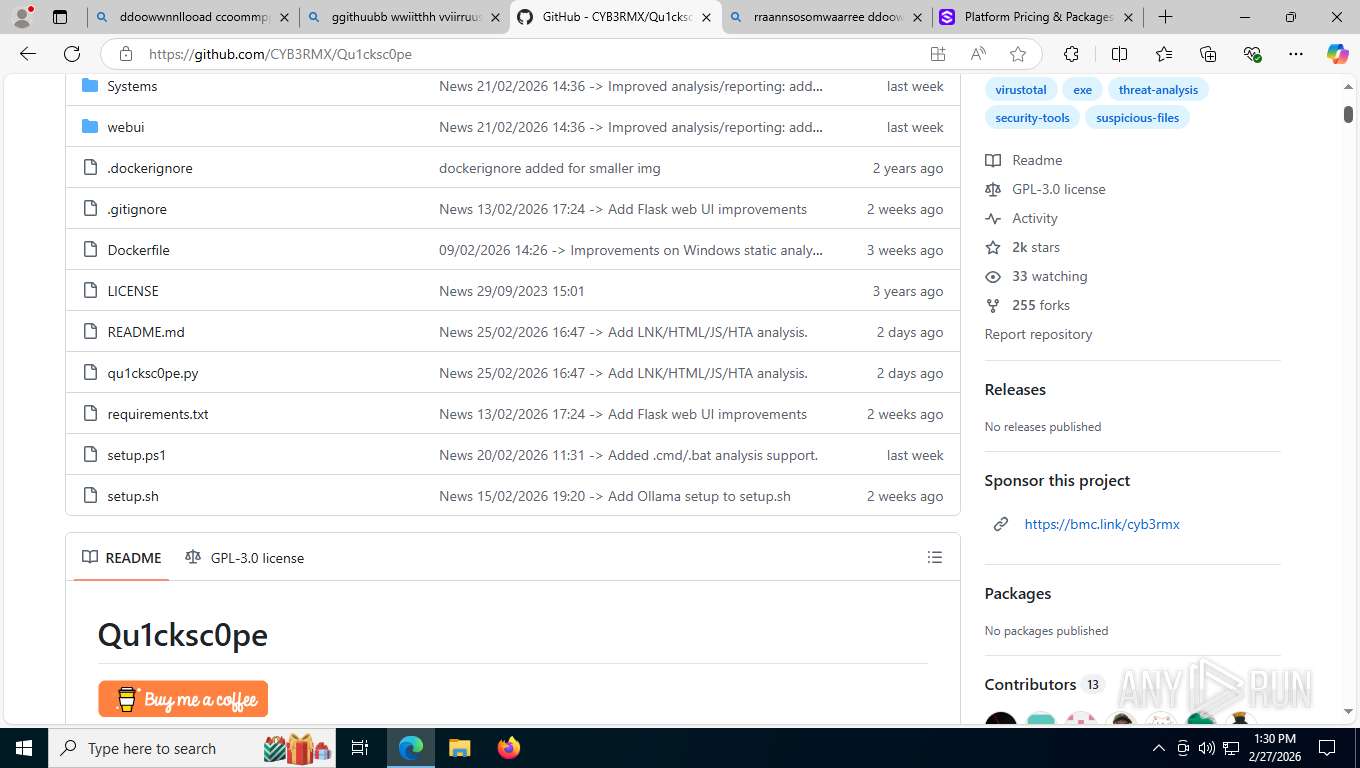Open .gitignore file
This screenshot has width=1360, height=768.
[x=137, y=209]
